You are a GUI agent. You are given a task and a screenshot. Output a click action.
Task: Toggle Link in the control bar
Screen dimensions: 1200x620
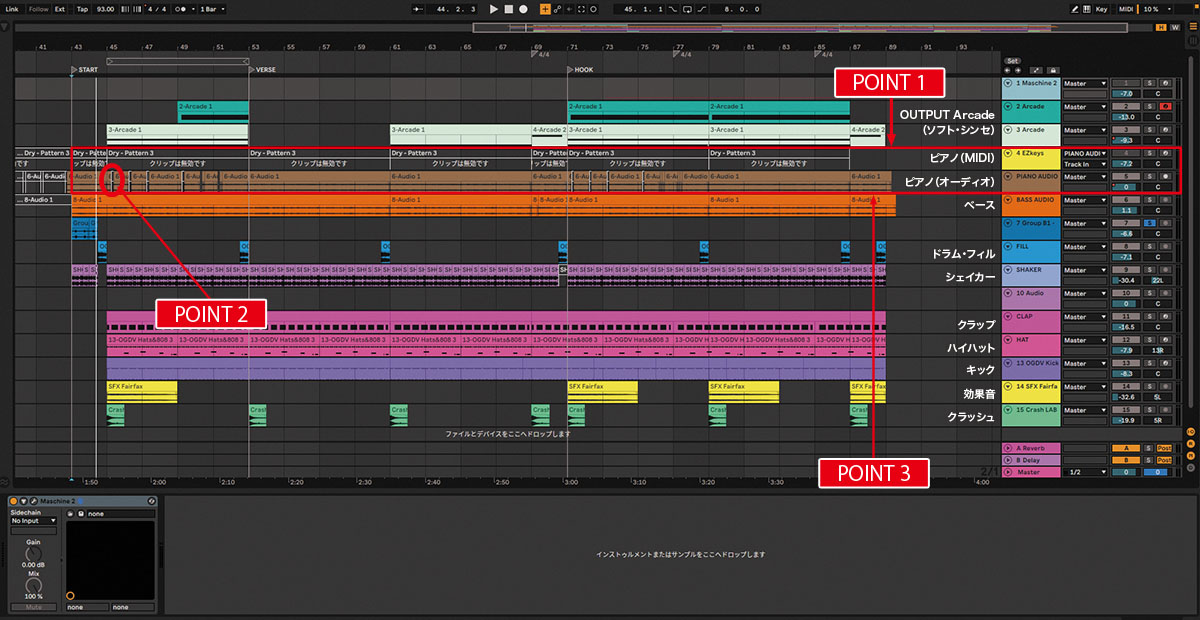click(12, 9)
